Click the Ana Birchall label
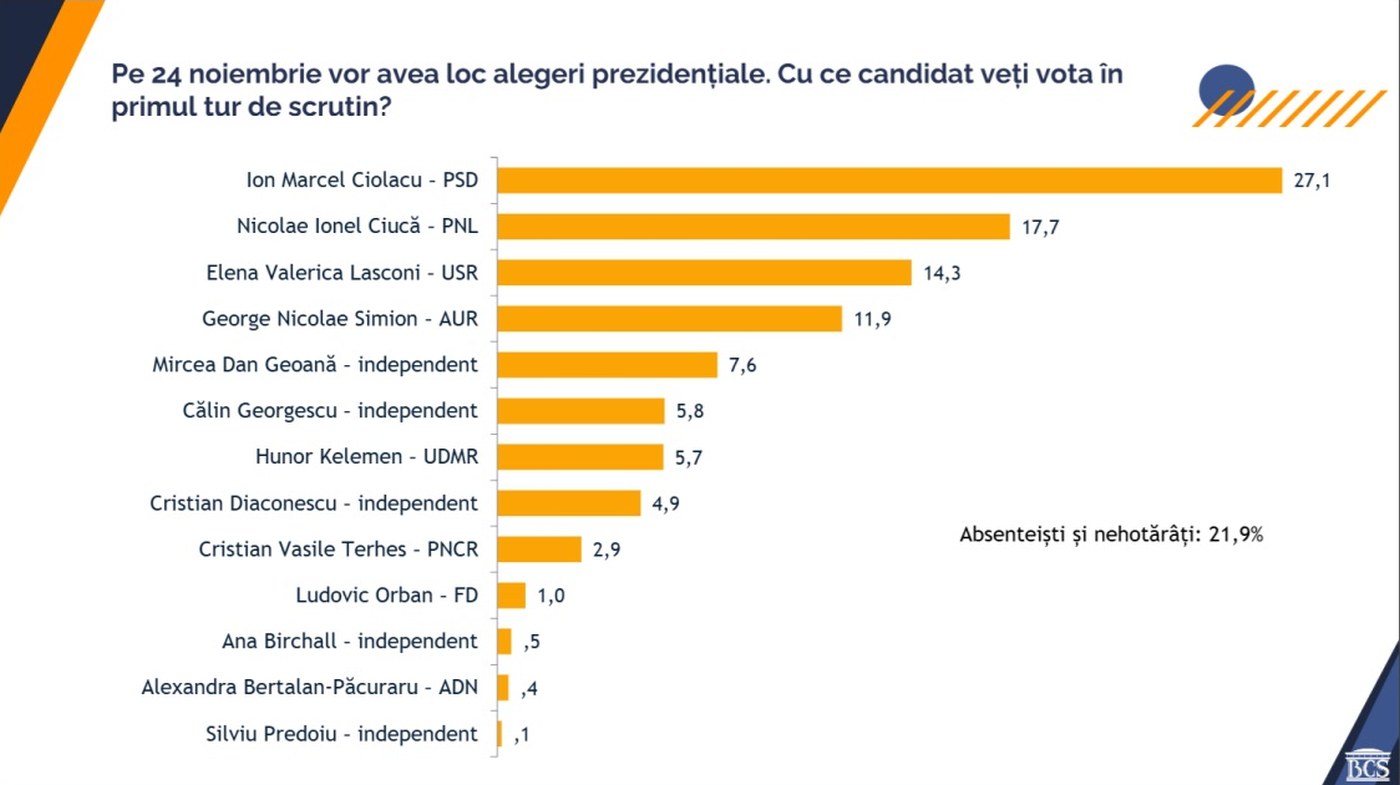The width and height of the screenshot is (1400, 785). [350, 641]
